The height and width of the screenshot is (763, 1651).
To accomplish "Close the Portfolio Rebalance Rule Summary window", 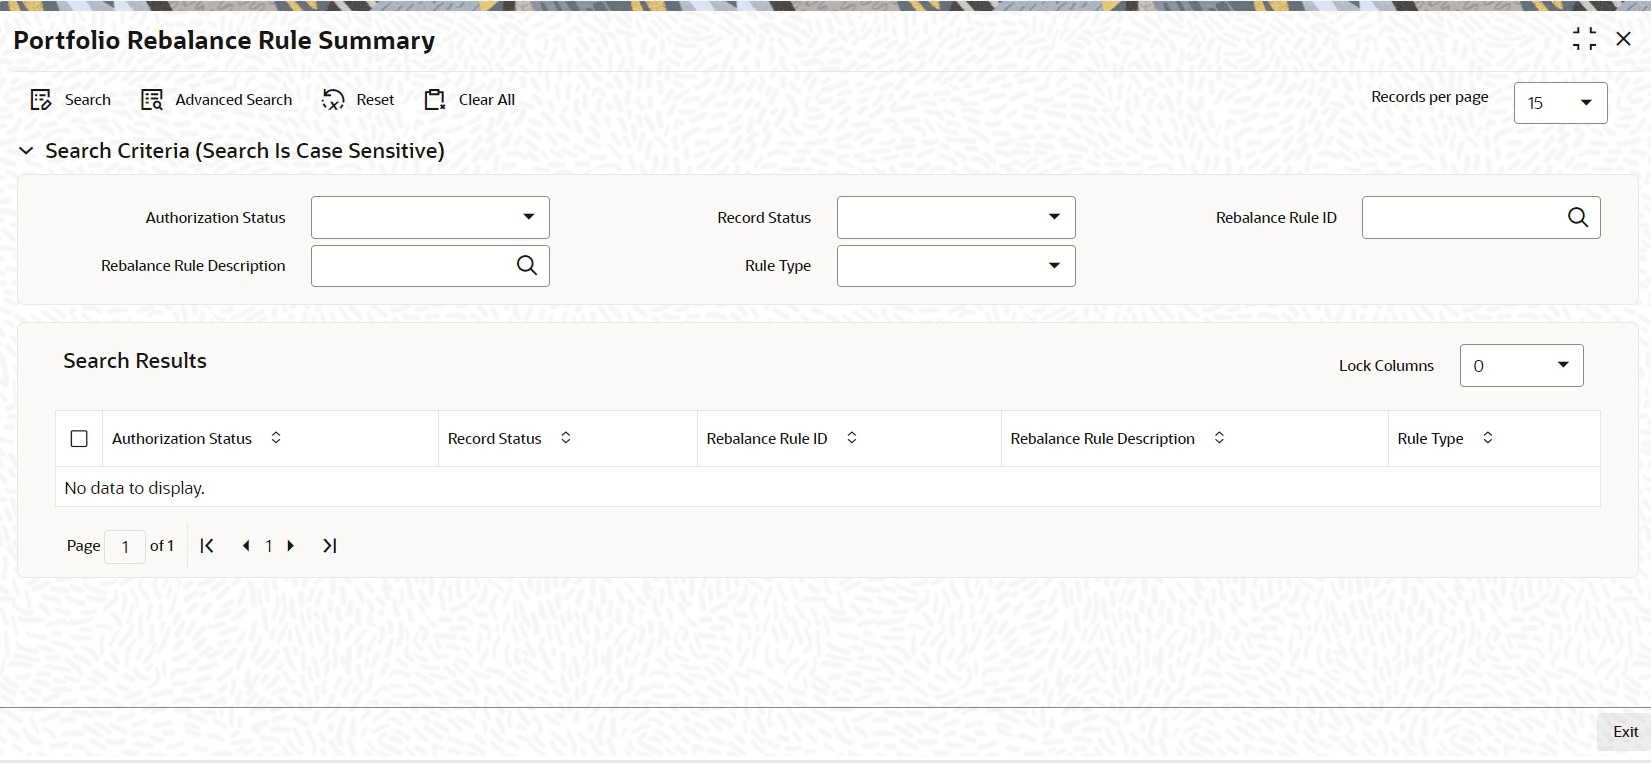I will point(1624,39).
